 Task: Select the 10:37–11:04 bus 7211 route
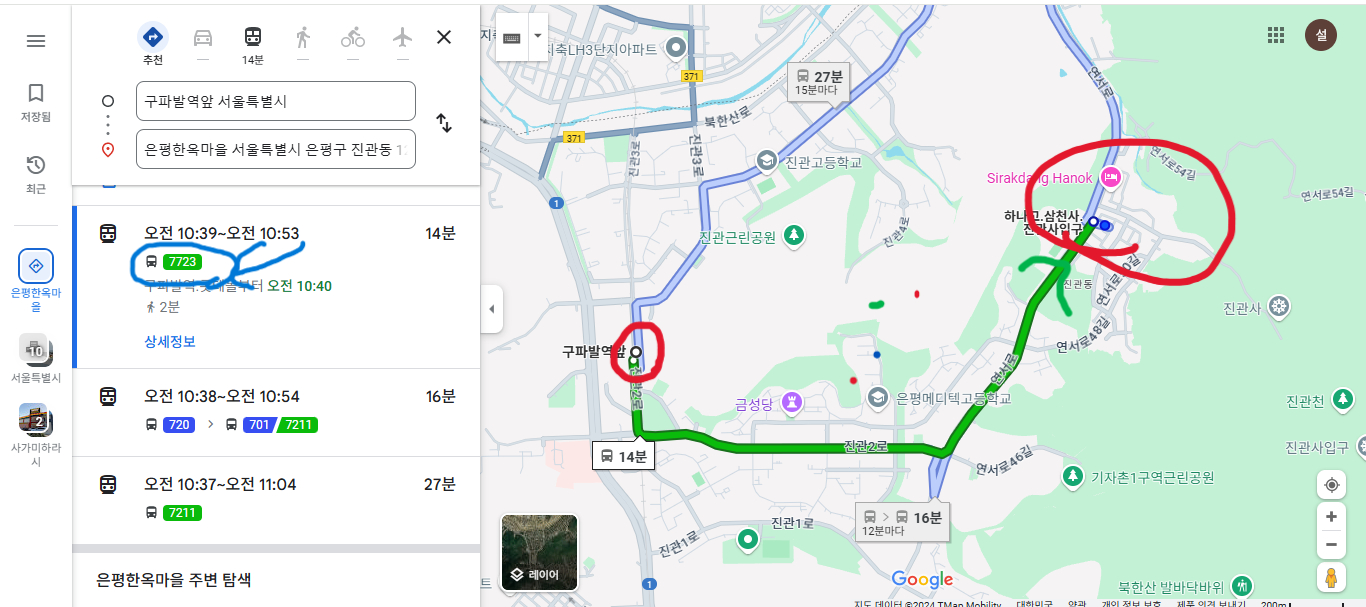(x=276, y=500)
